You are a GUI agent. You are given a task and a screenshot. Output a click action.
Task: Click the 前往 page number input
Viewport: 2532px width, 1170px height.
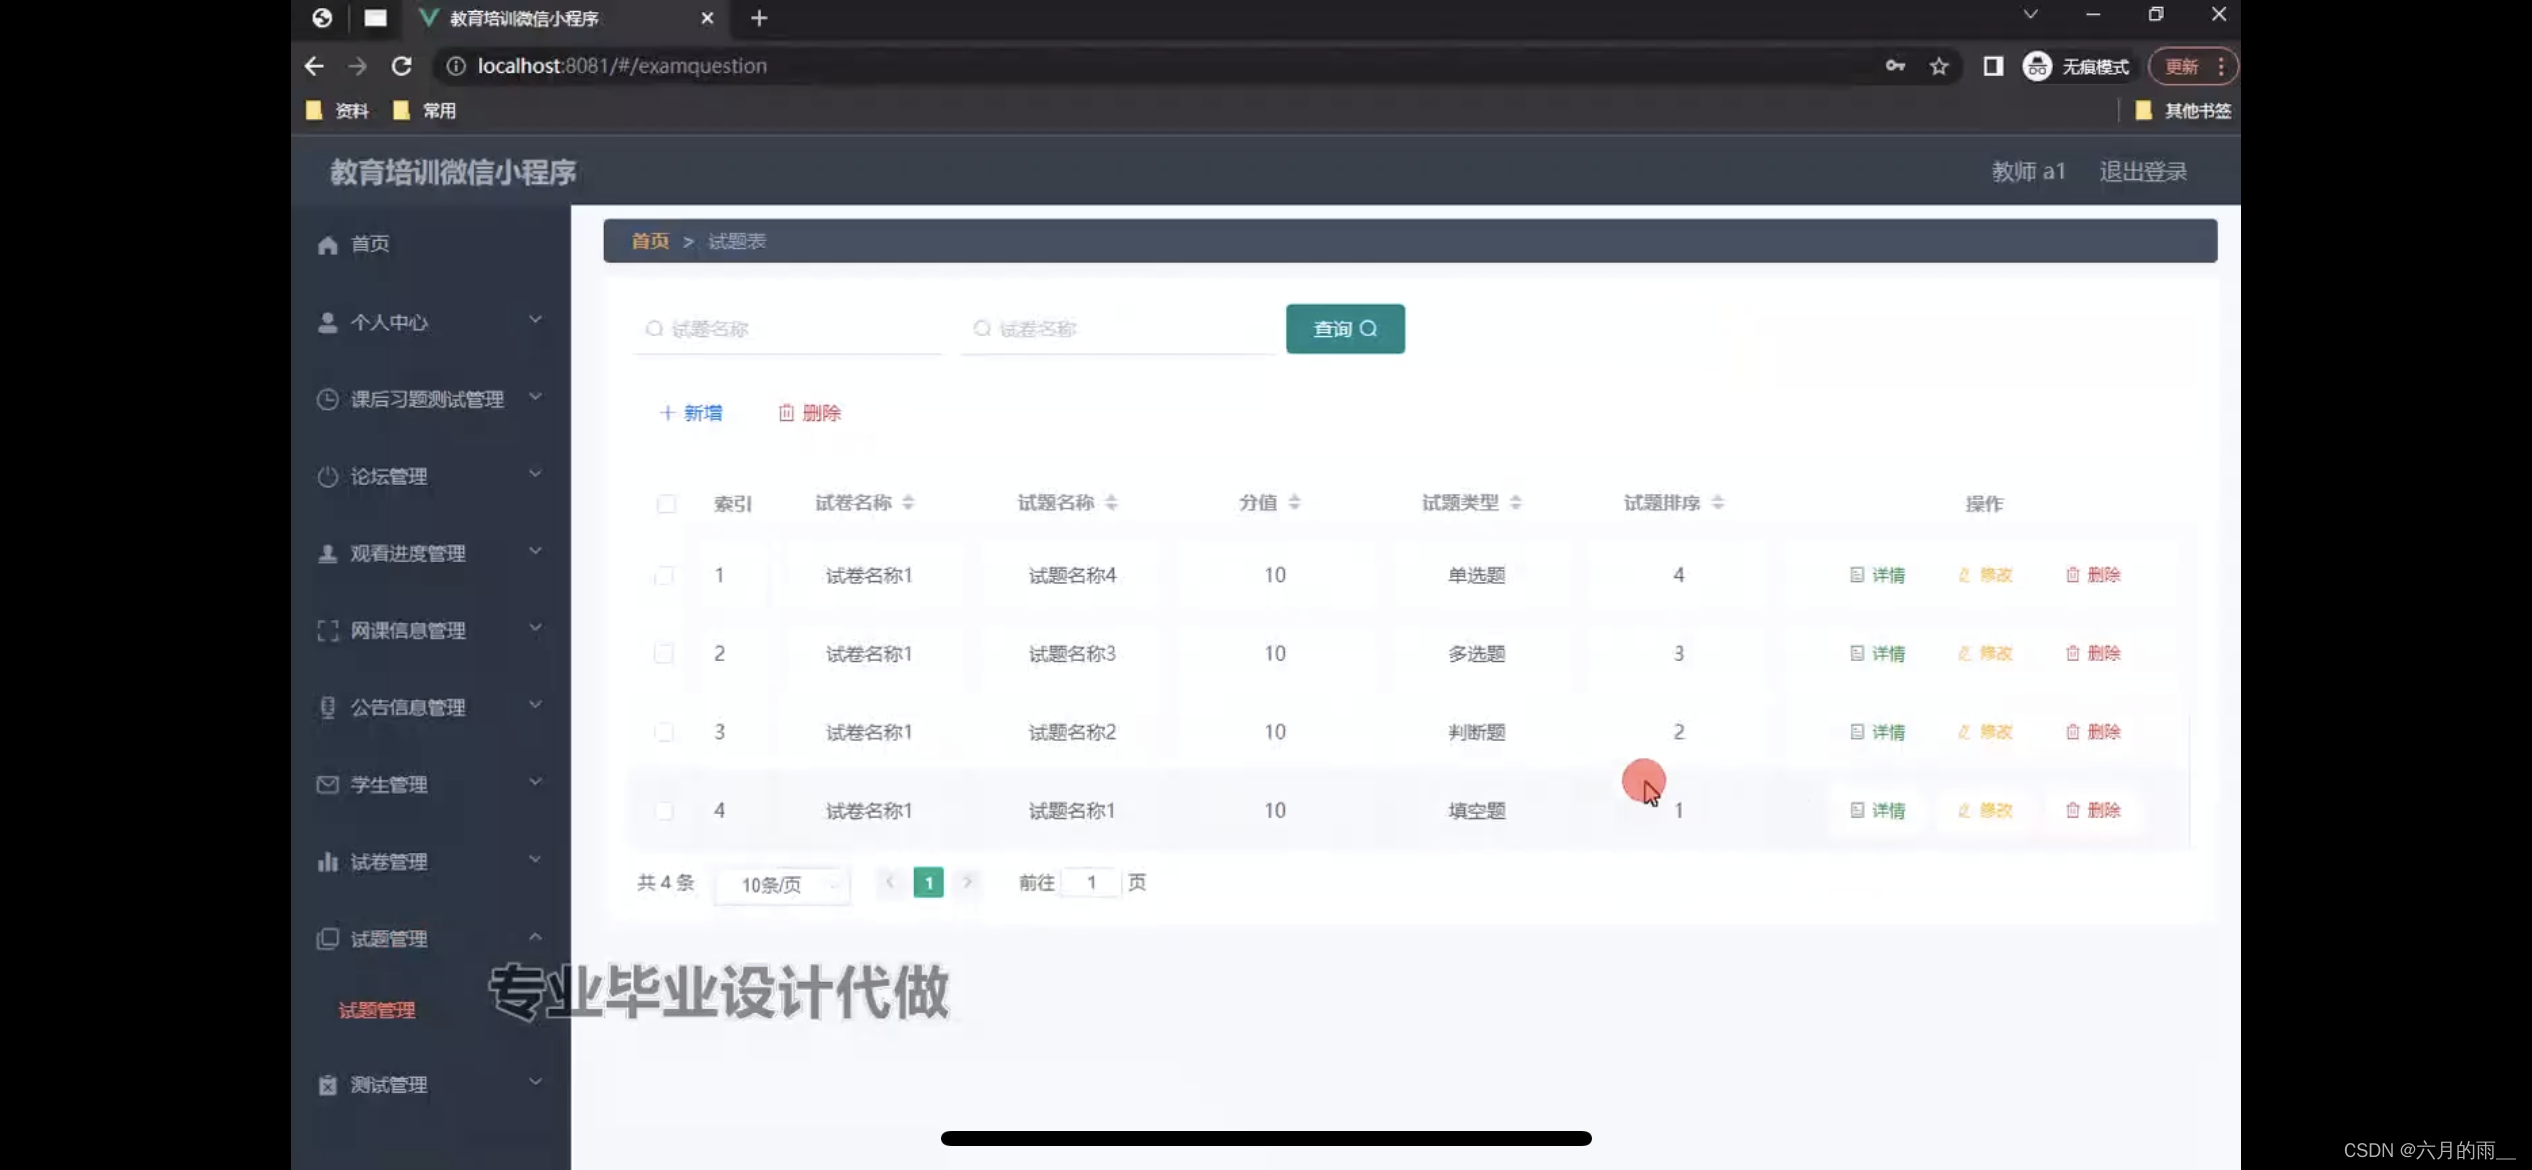(1091, 883)
